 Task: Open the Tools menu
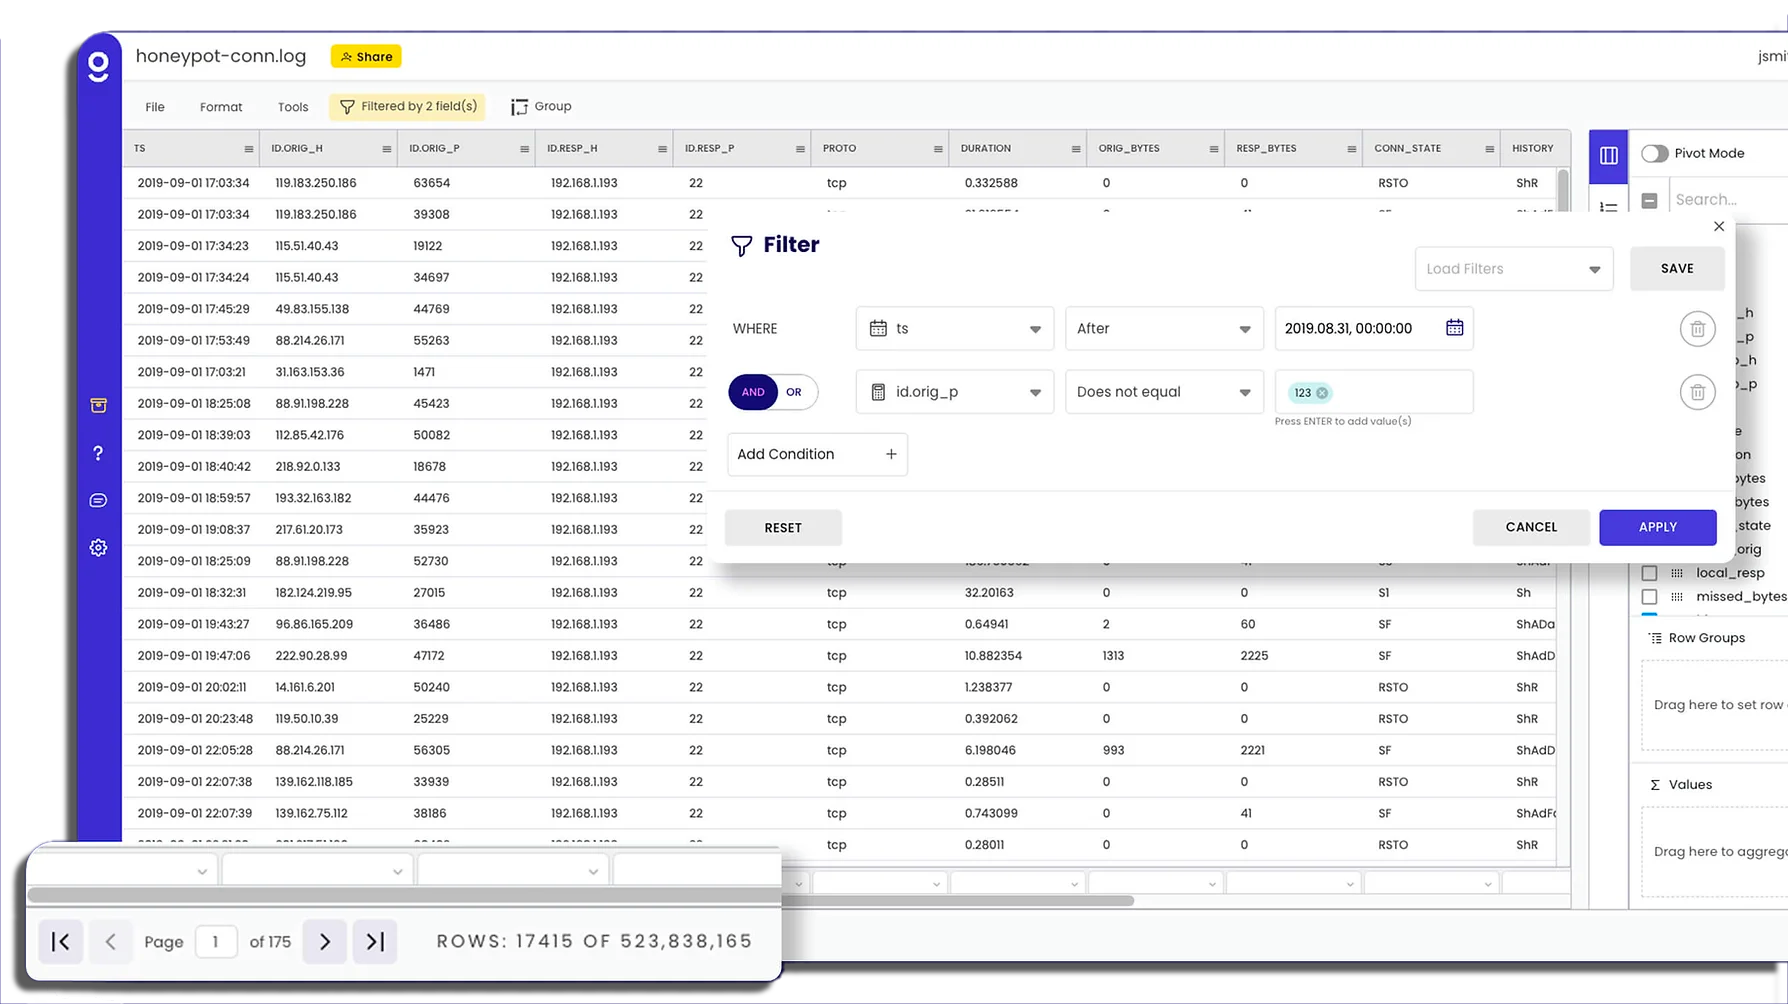(292, 106)
